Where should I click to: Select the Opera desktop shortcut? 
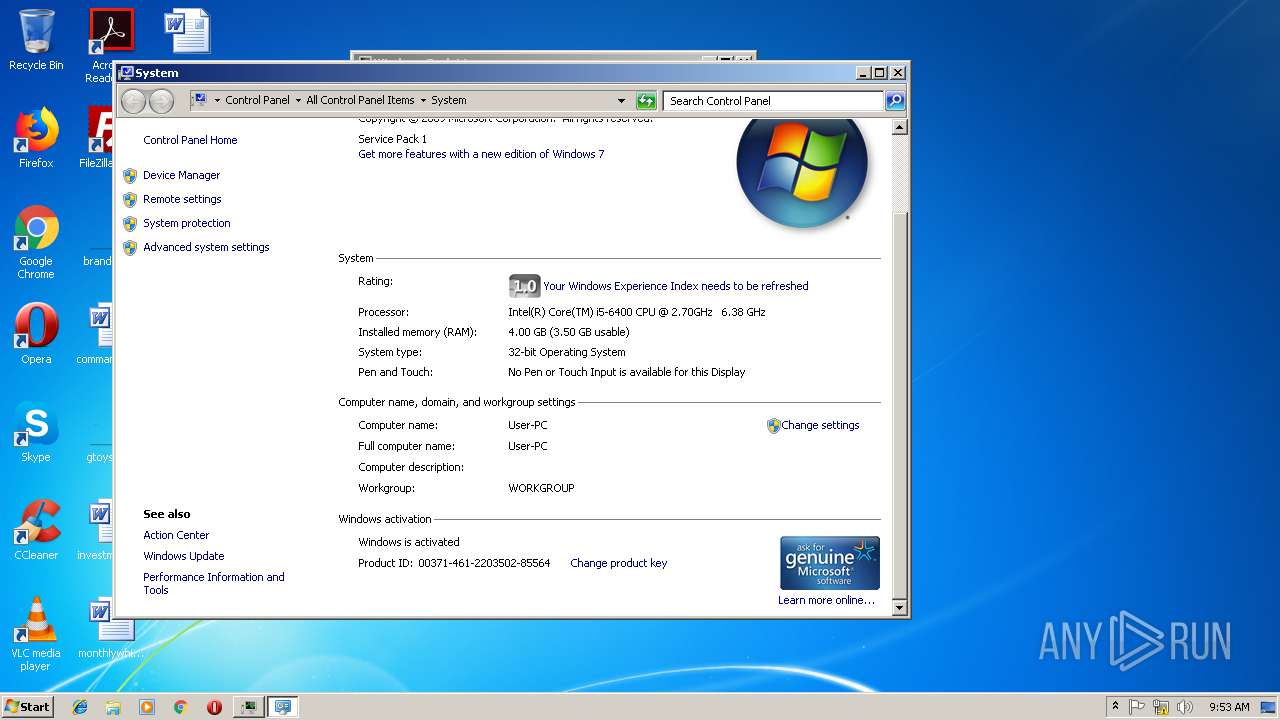coord(36,334)
